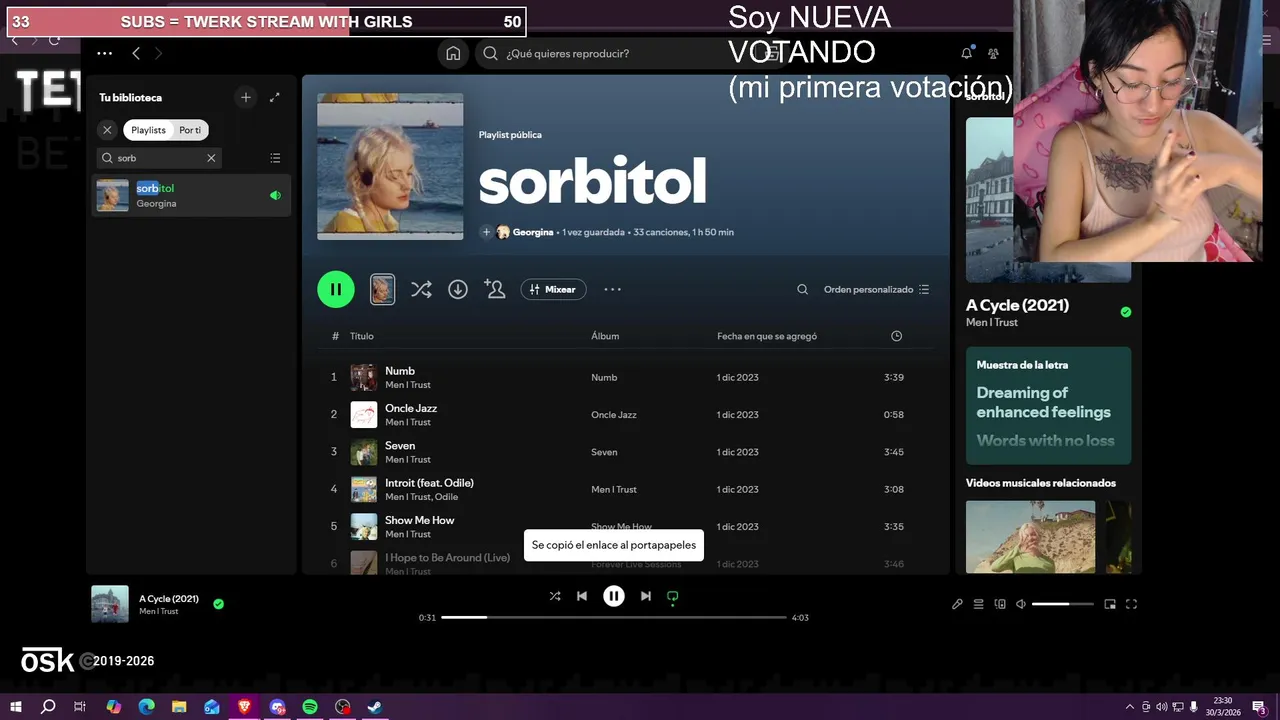The height and width of the screenshot is (720, 1280).
Task: Open connect to a device
Action: (x=1000, y=604)
